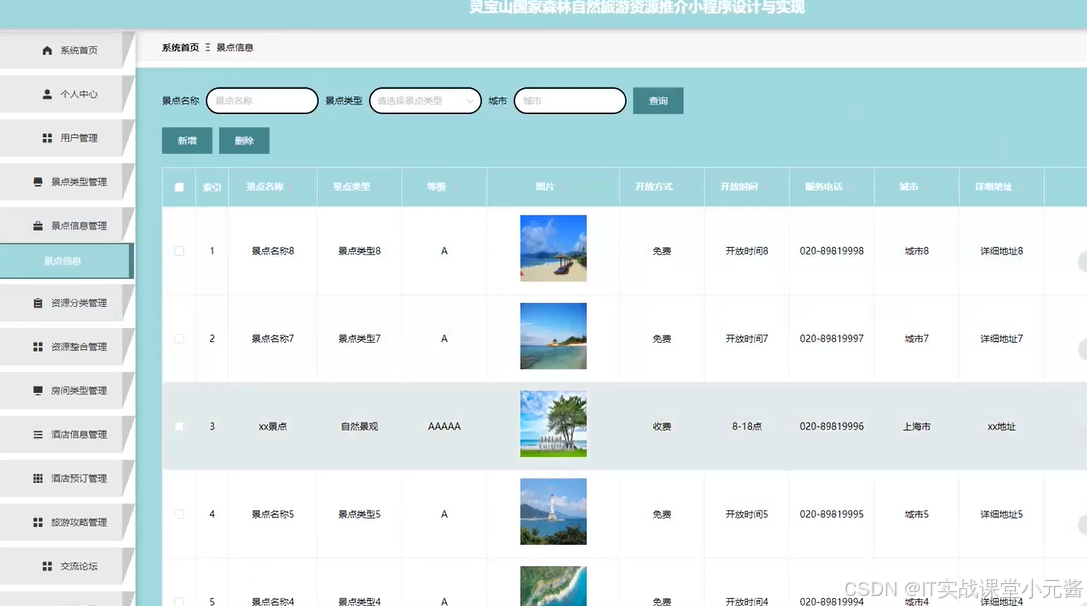The width and height of the screenshot is (1087, 606).
Task: Click the AAAAA grade cell
Action: 444,426
